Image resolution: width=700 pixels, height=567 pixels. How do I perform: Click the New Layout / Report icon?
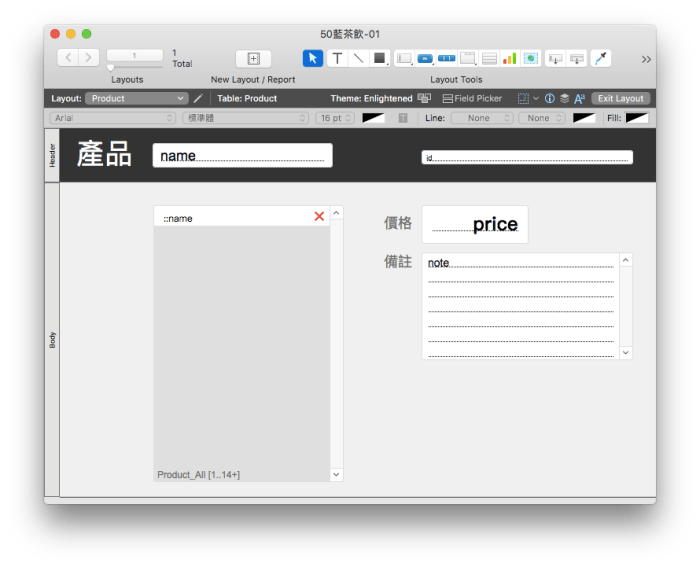coord(253,59)
